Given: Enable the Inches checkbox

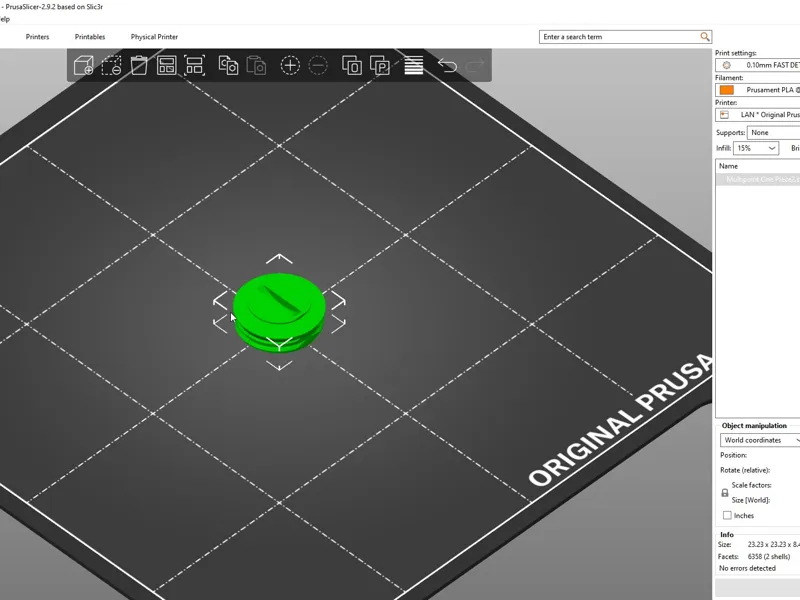Looking at the screenshot, I should tap(727, 515).
